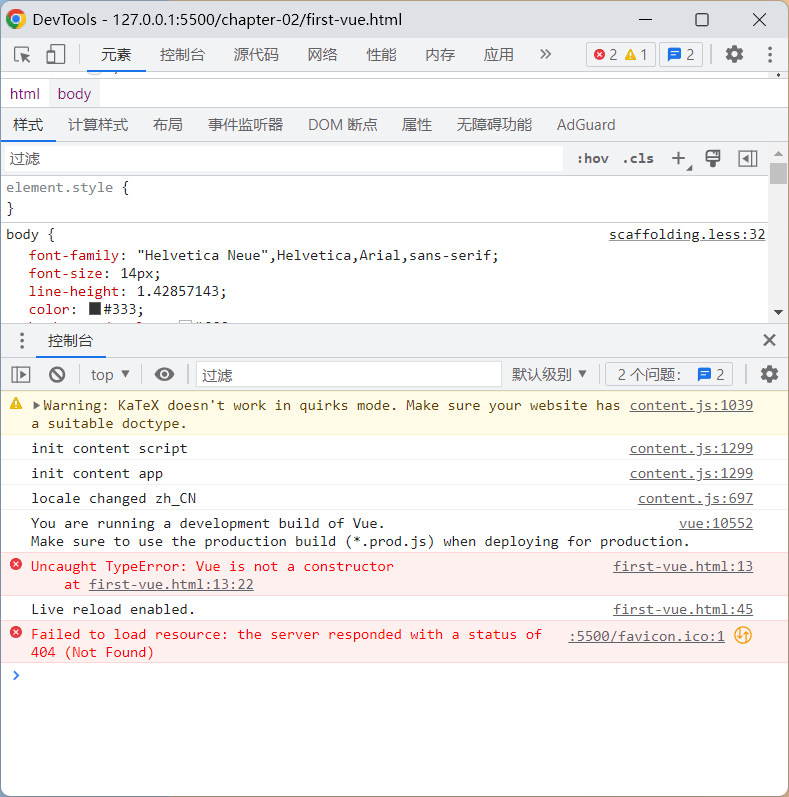The height and width of the screenshot is (797, 789).
Task: Select the DOM 断点 sub-tab
Action: (x=343, y=125)
